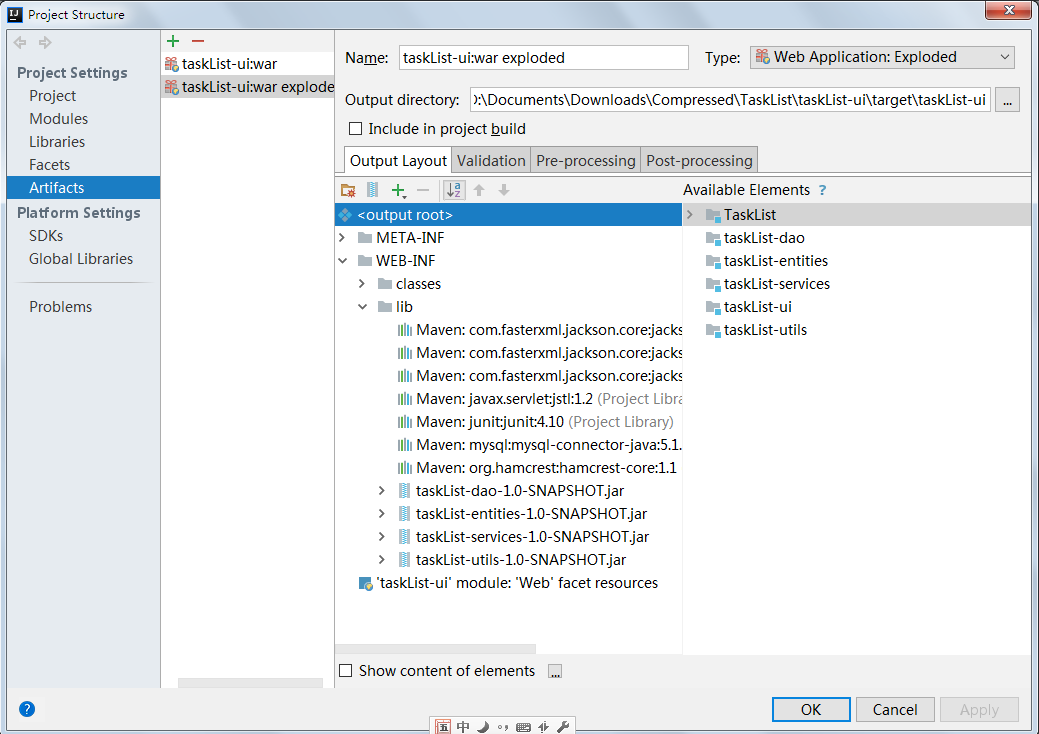The height and width of the screenshot is (734, 1039).
Task: Click the back navigation arrow
Action: [20, 43]
